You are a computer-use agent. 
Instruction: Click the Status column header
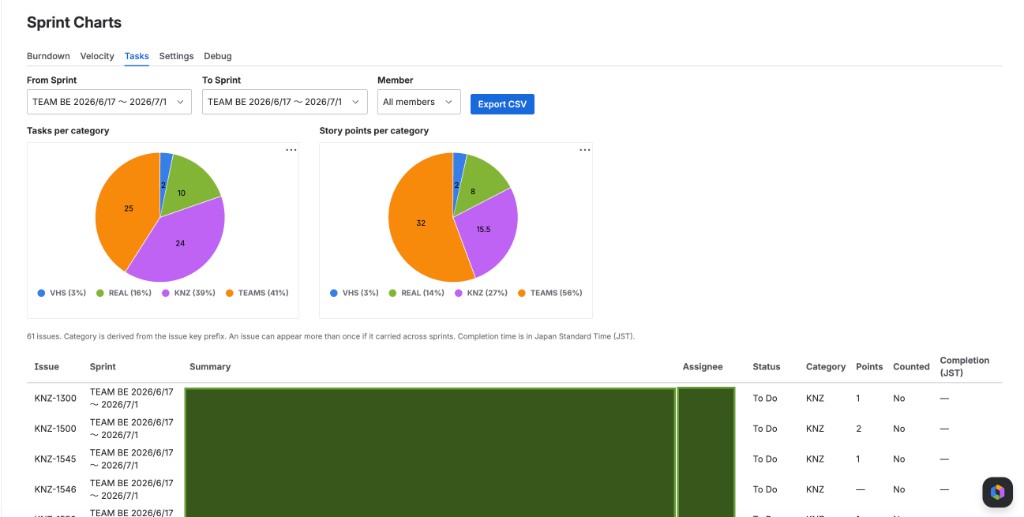[766, 367]
